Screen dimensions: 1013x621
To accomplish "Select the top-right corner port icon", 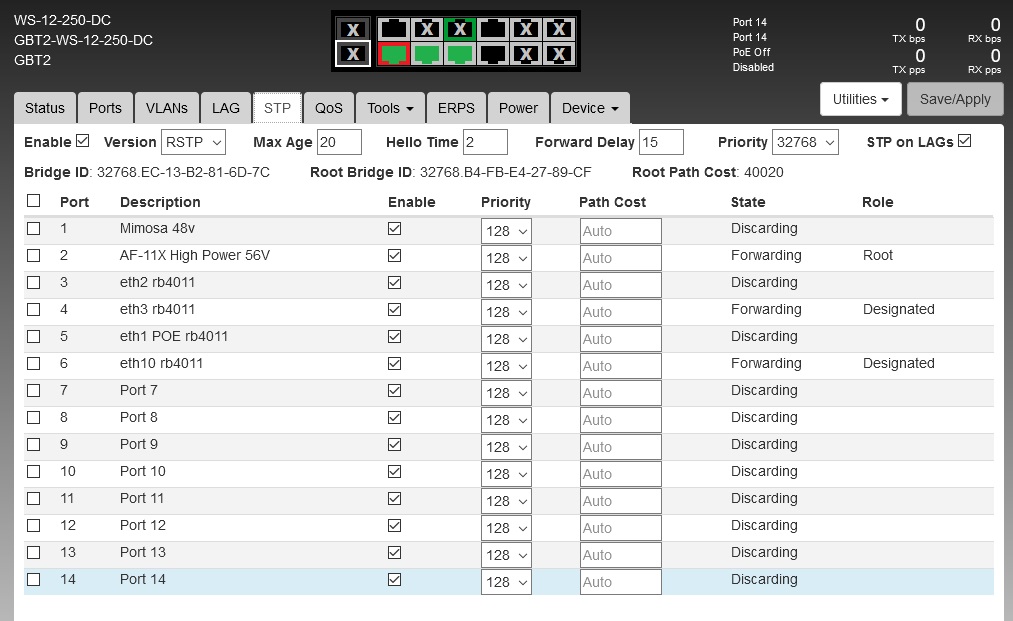I will pos(559,29).
